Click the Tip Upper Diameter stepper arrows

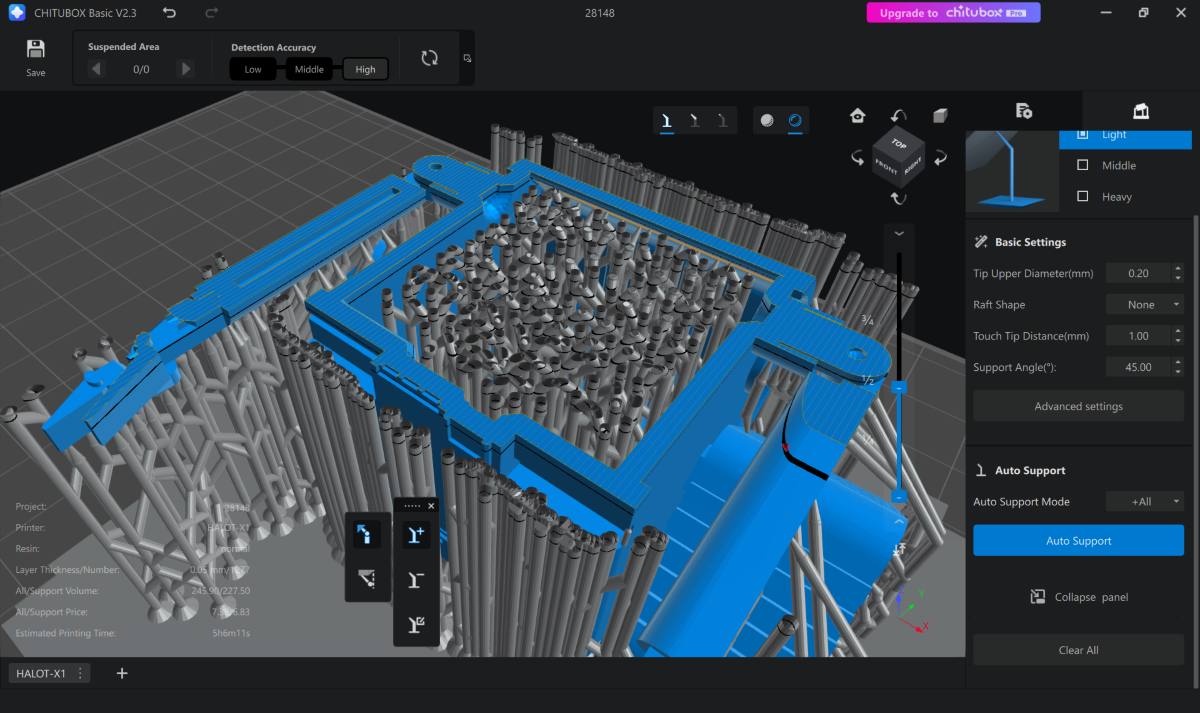(x=1177, y=273)
